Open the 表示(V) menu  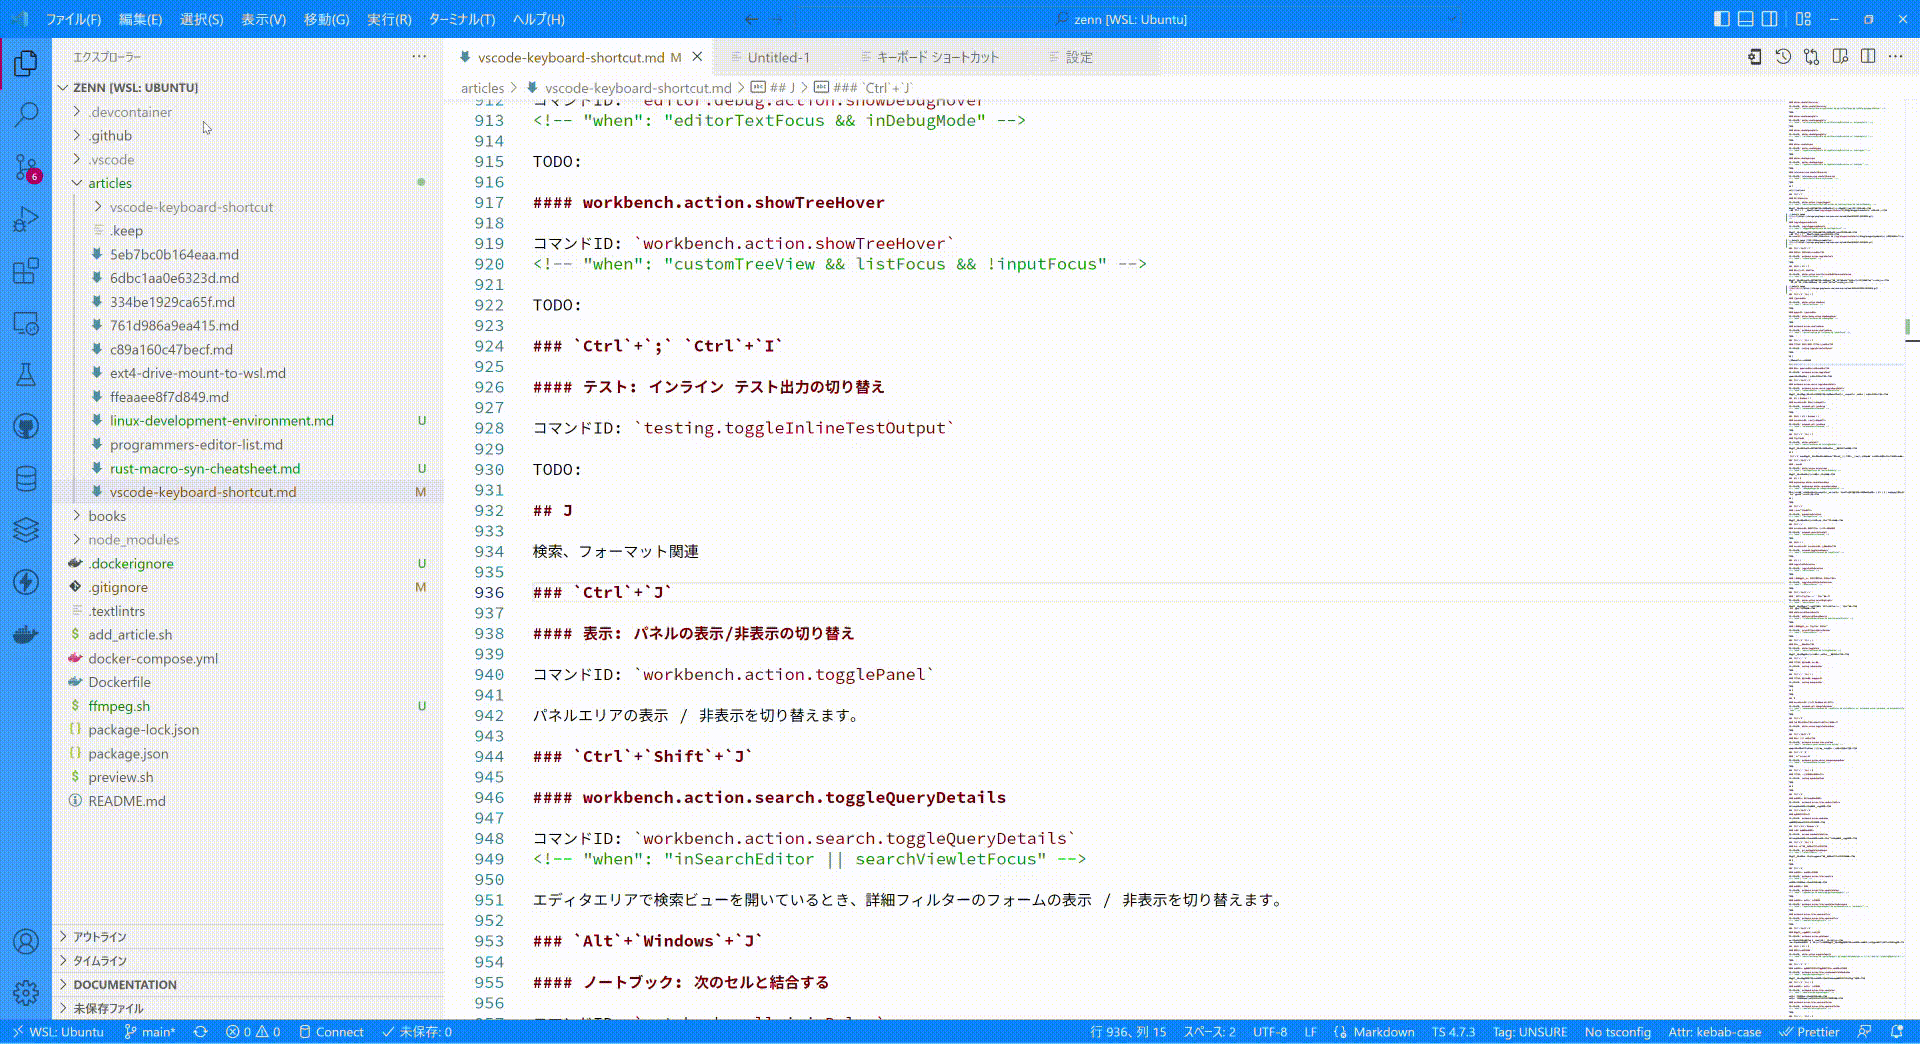pos(263,19)
